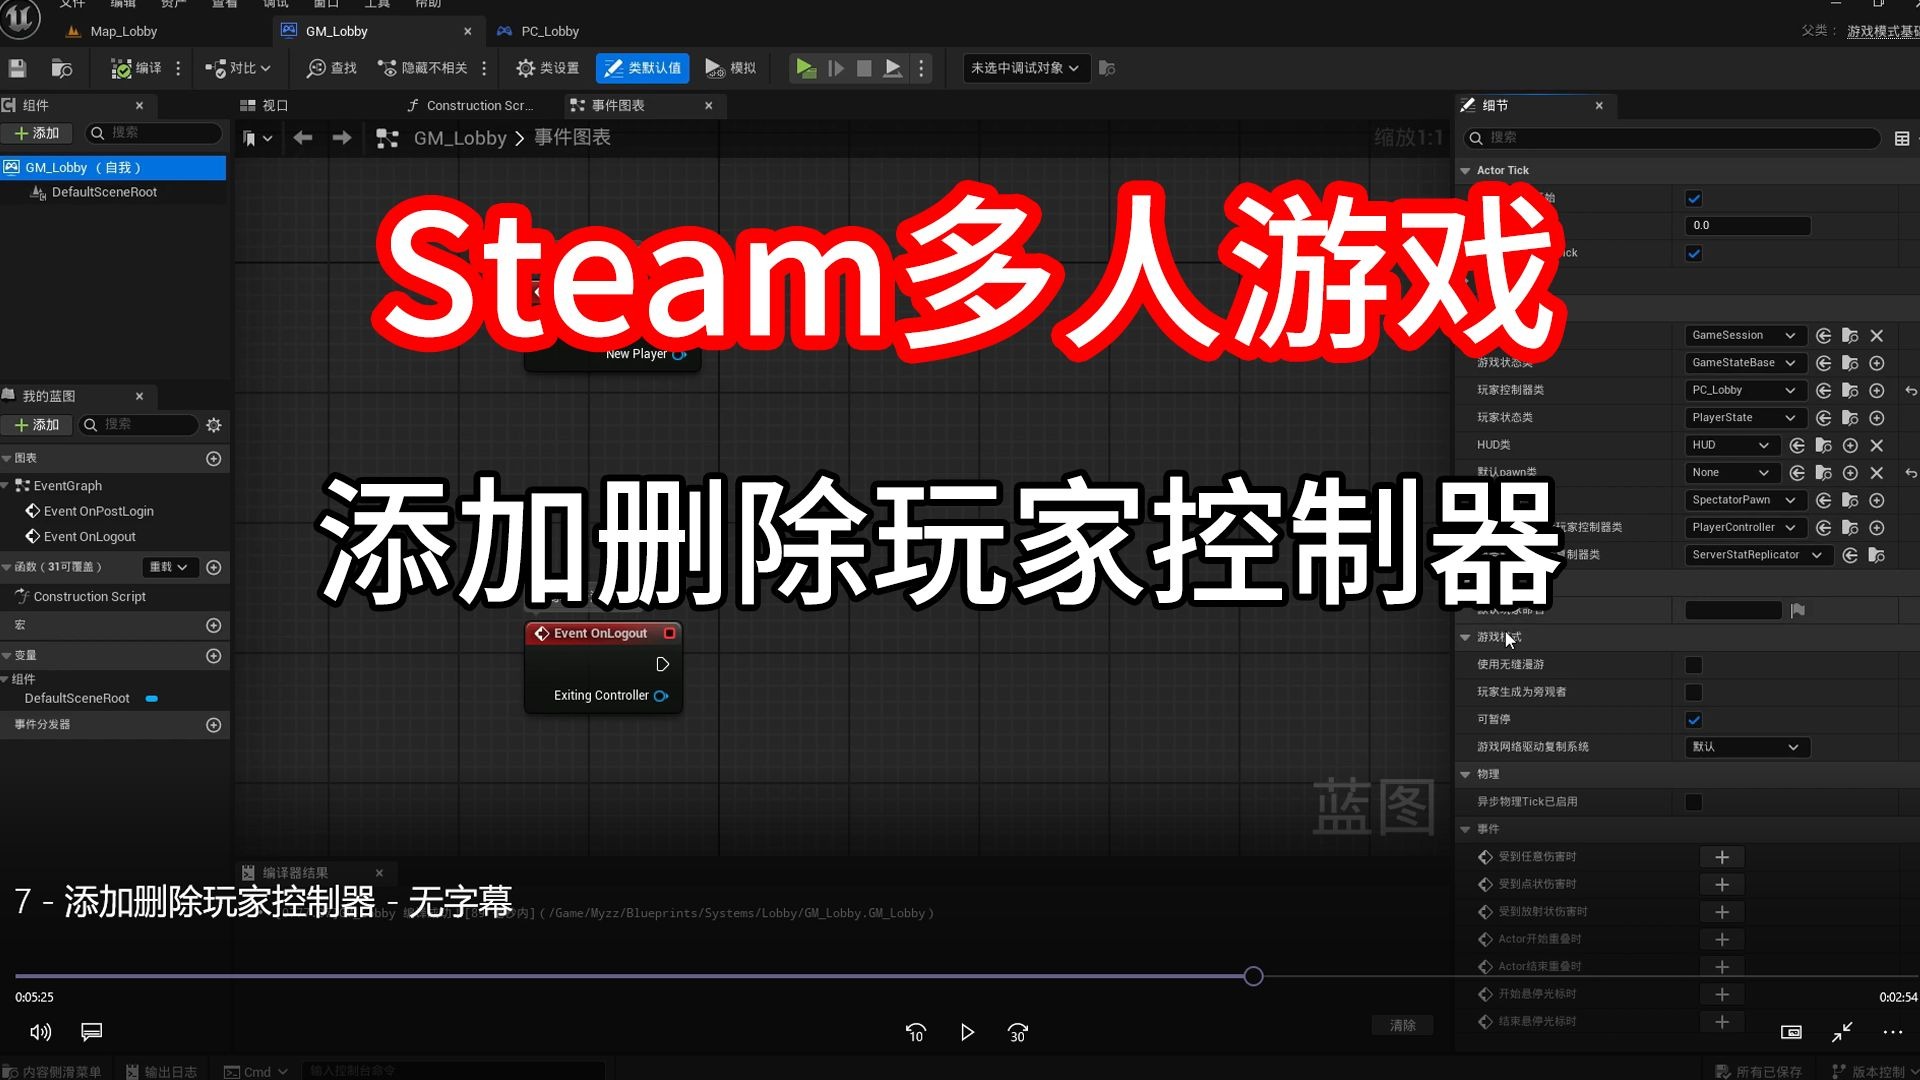Add a new graph with the plus icon
The width and height of the screenshot is (1920, 1080).
pos(213,458)
